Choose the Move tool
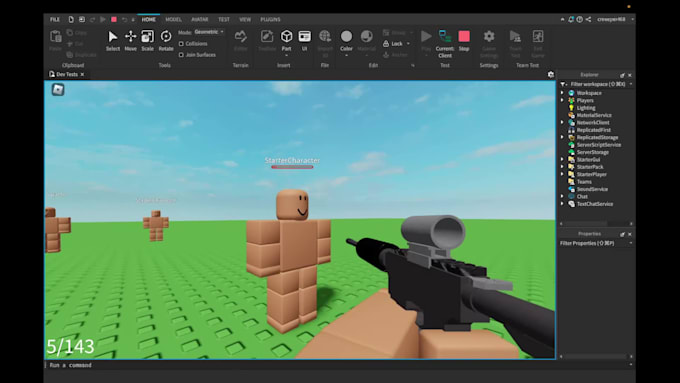Viewport: 680px width, 383px height. 131,41
